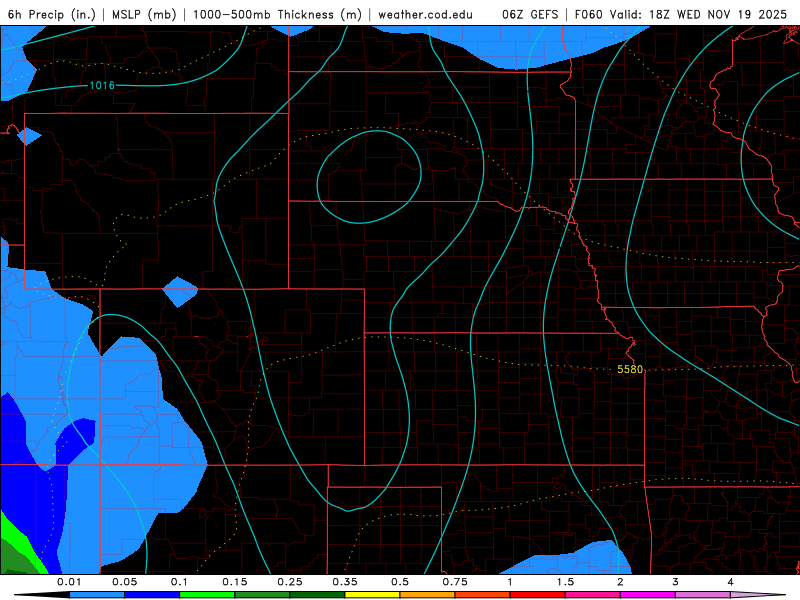
Task: Click the legend value 4
Action: point(731,582)
